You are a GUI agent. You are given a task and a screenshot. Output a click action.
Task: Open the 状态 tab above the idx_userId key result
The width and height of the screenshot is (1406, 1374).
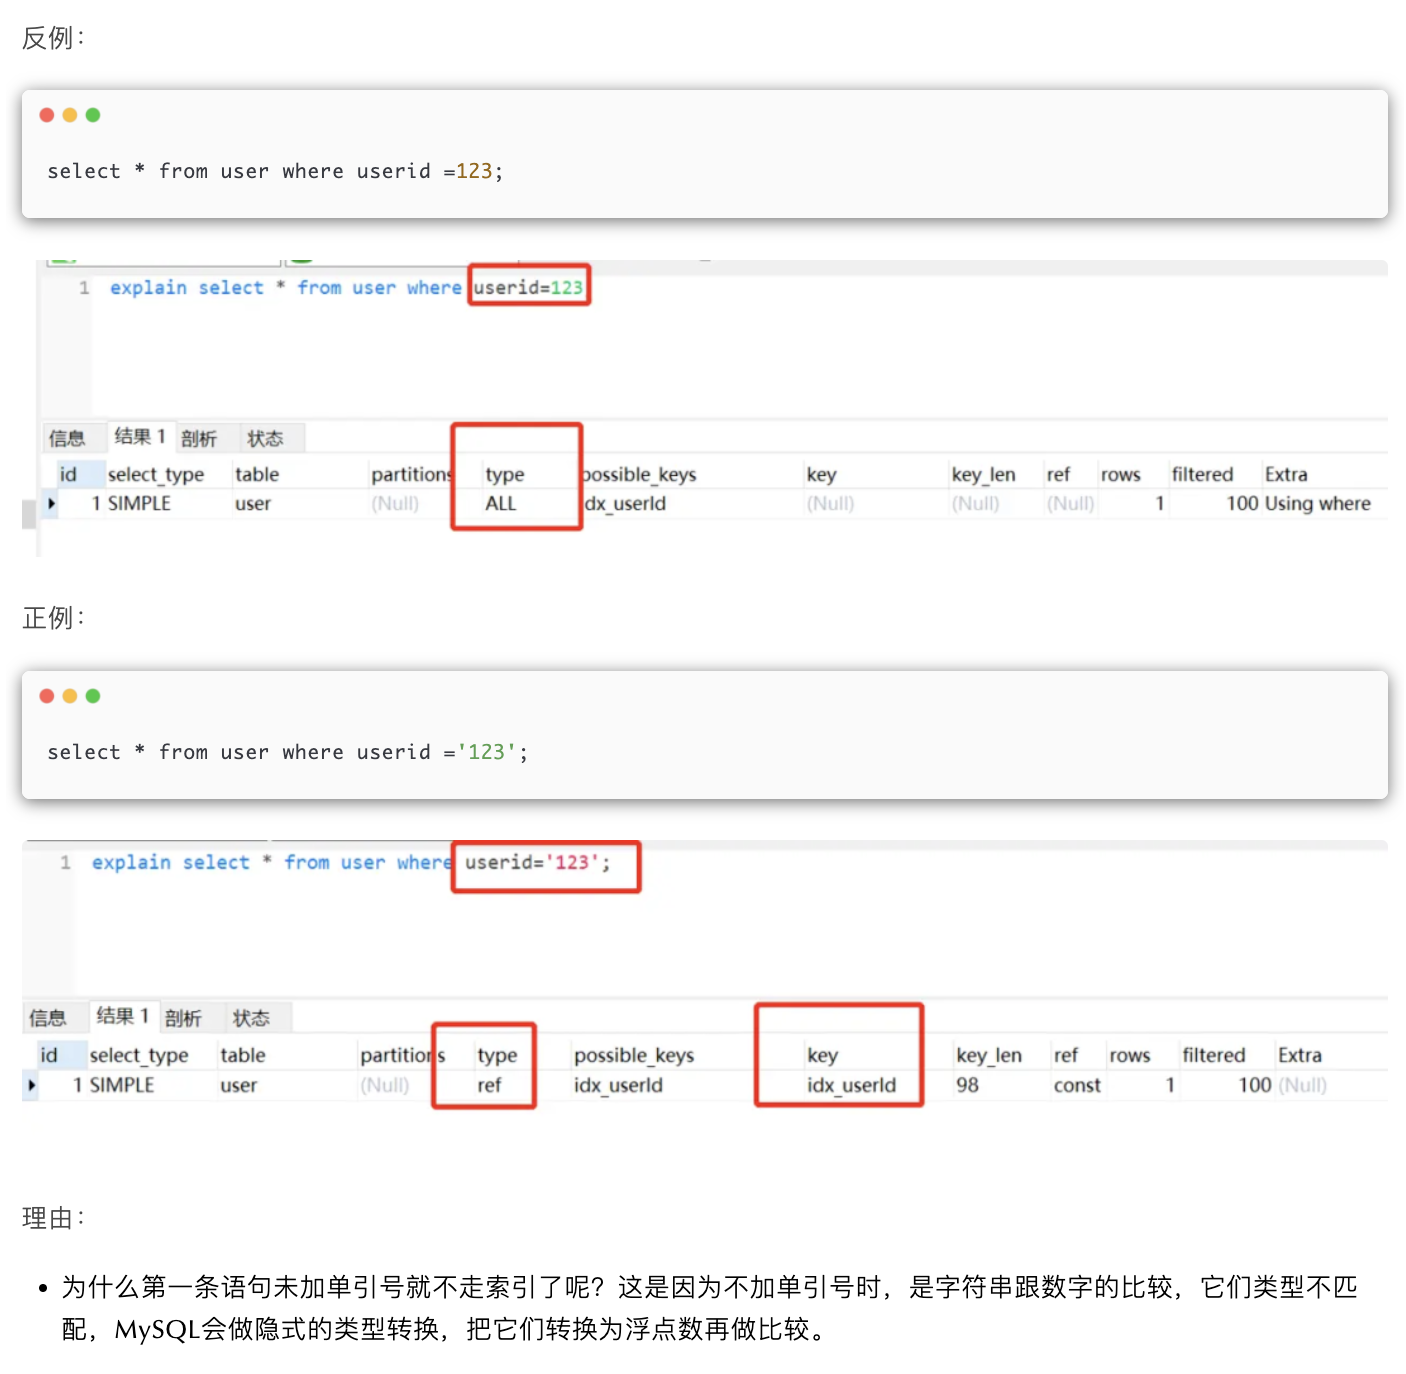tap(251, 1018)
